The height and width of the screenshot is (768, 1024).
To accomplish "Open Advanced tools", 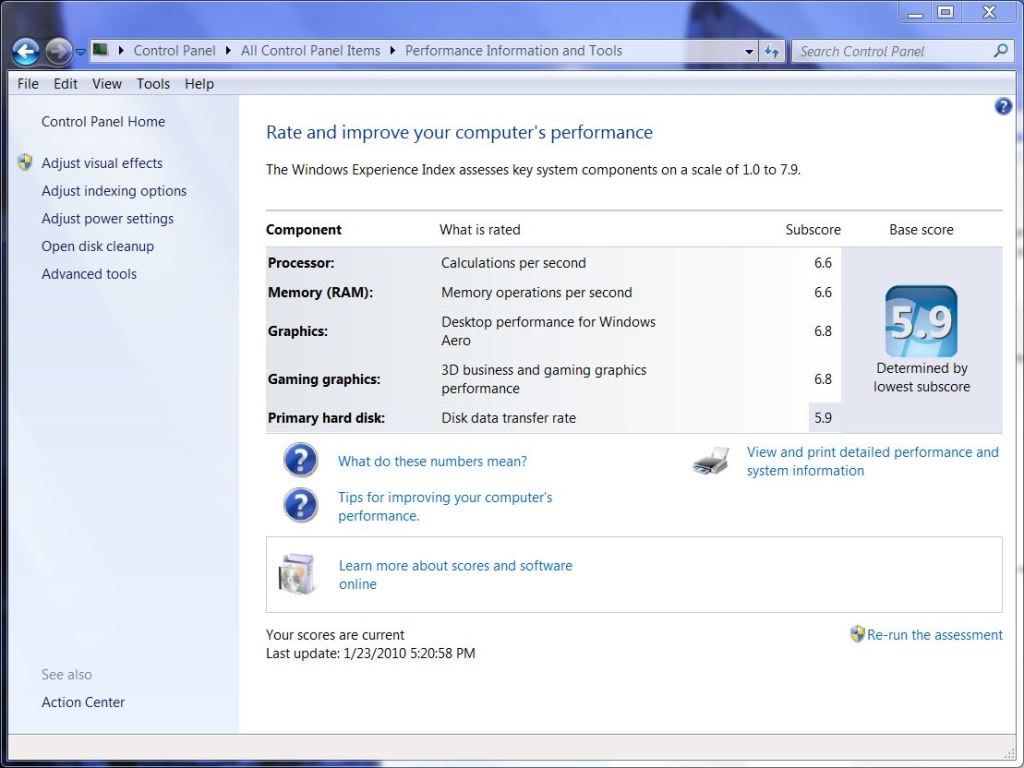I will (89, 274).
